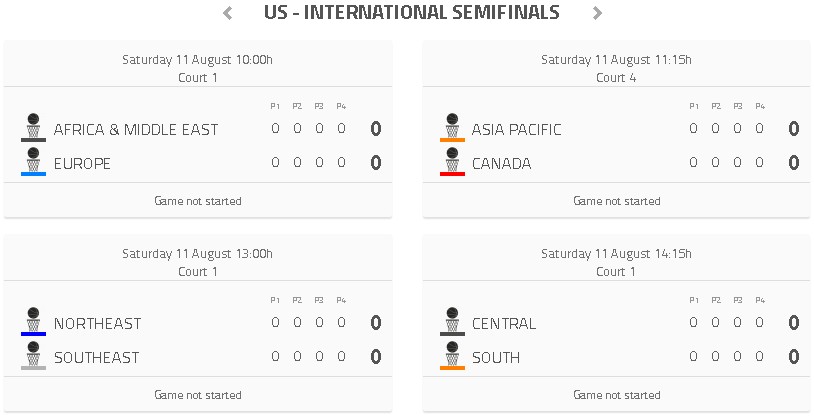Click the Northeast team basketball icon
814x416 pixels.
(33, 321)
